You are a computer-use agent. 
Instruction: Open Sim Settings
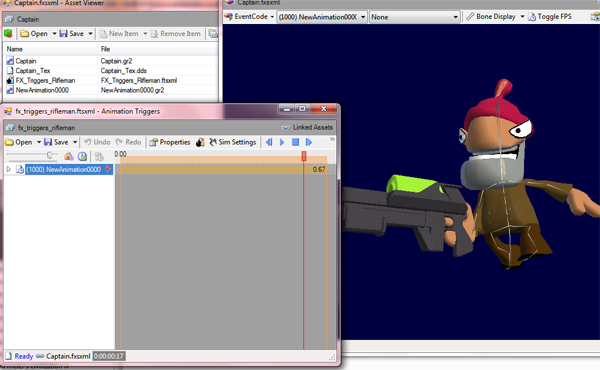(x=233, y=142)
